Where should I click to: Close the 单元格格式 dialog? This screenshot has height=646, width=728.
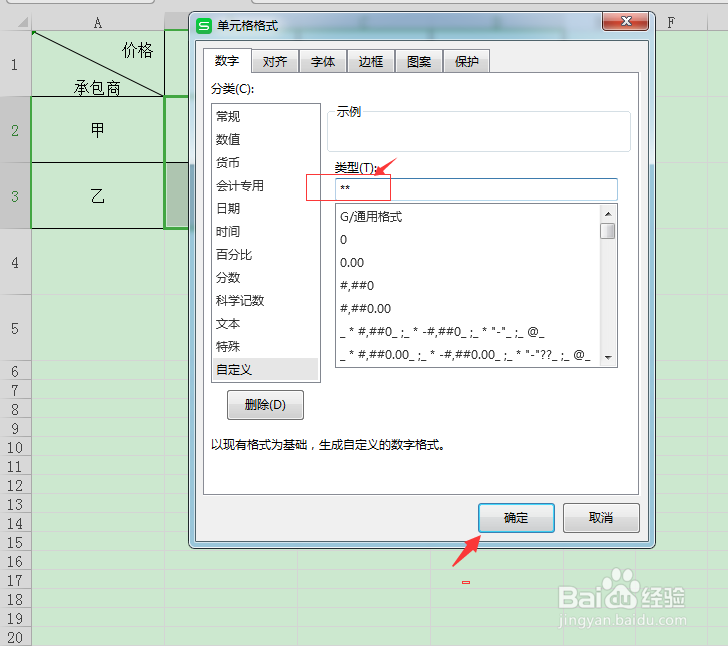tap(625, 21)
